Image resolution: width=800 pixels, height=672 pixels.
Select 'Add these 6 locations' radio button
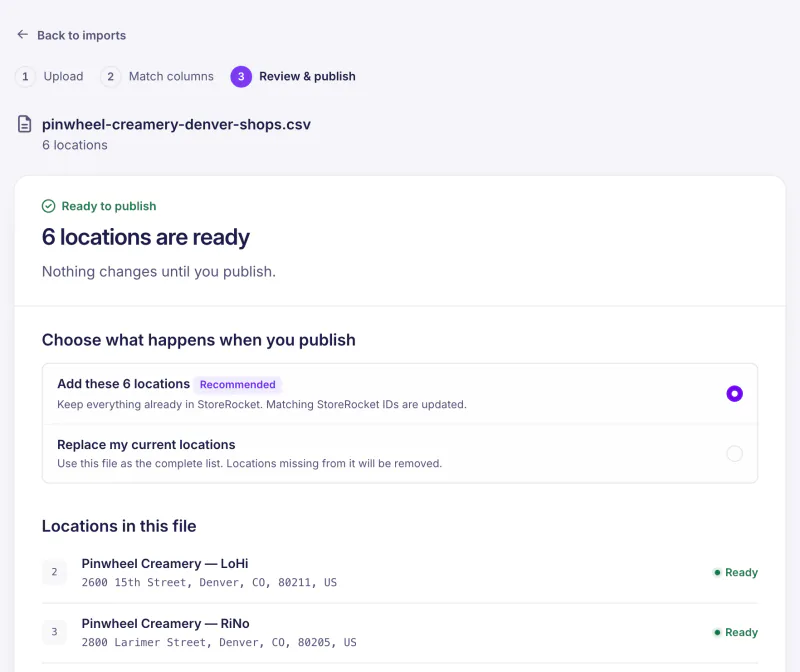[x=734, y=393]
